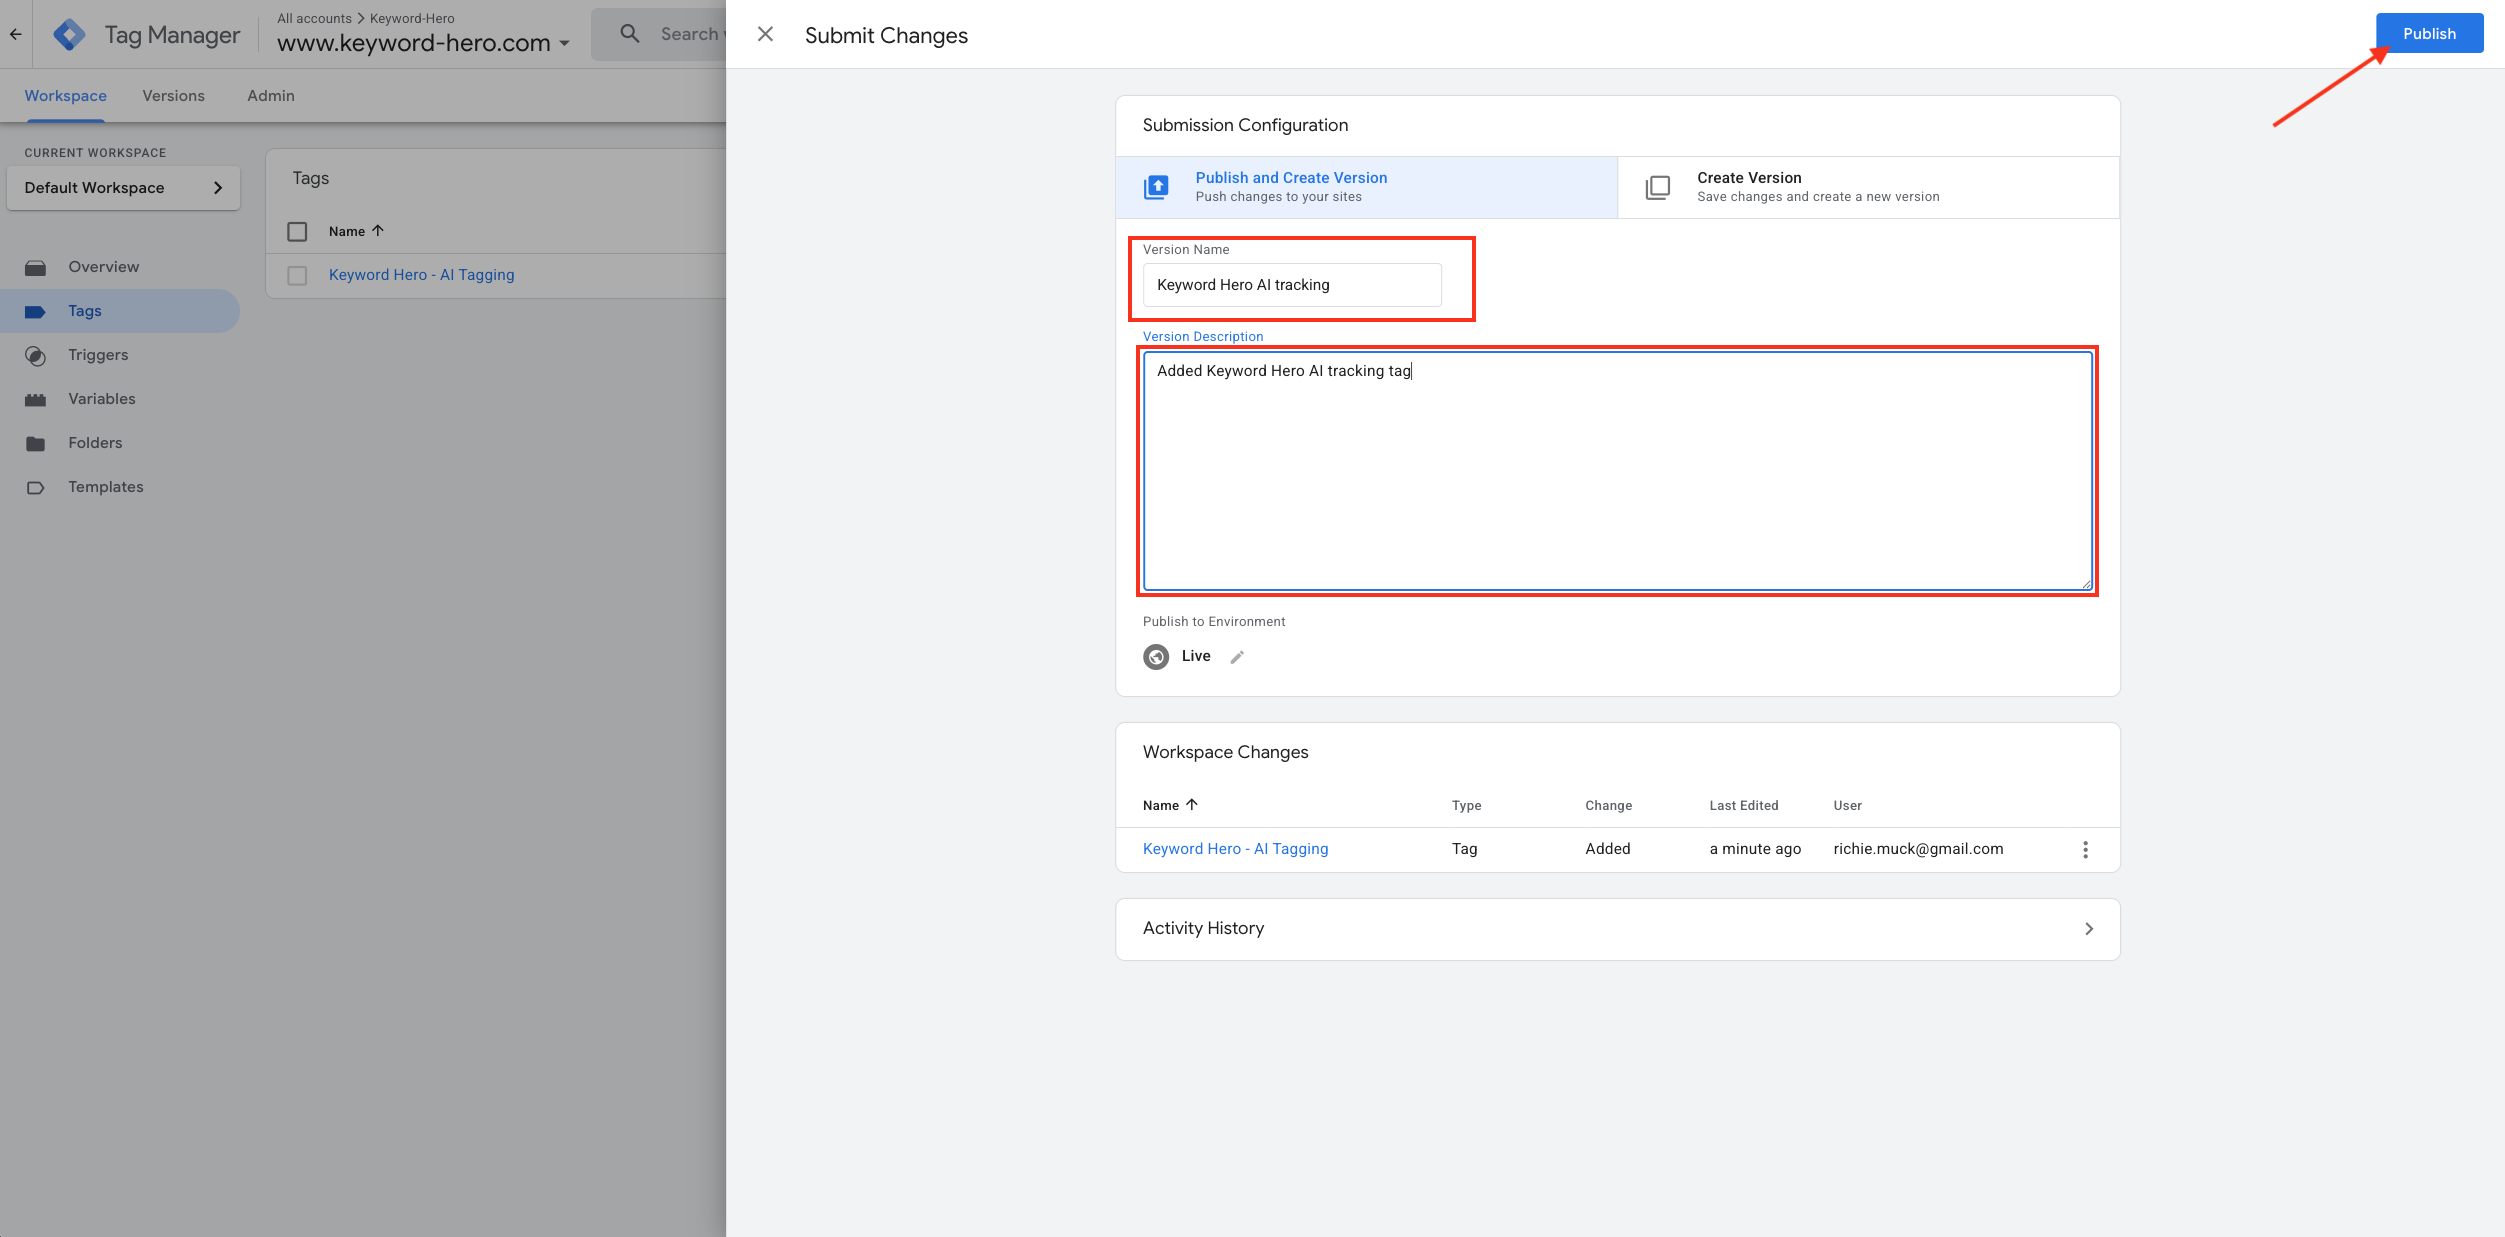Click the Publish and Create Version upload icon
This screenshot has height=1237, width=2505.
click(1156, 187)
